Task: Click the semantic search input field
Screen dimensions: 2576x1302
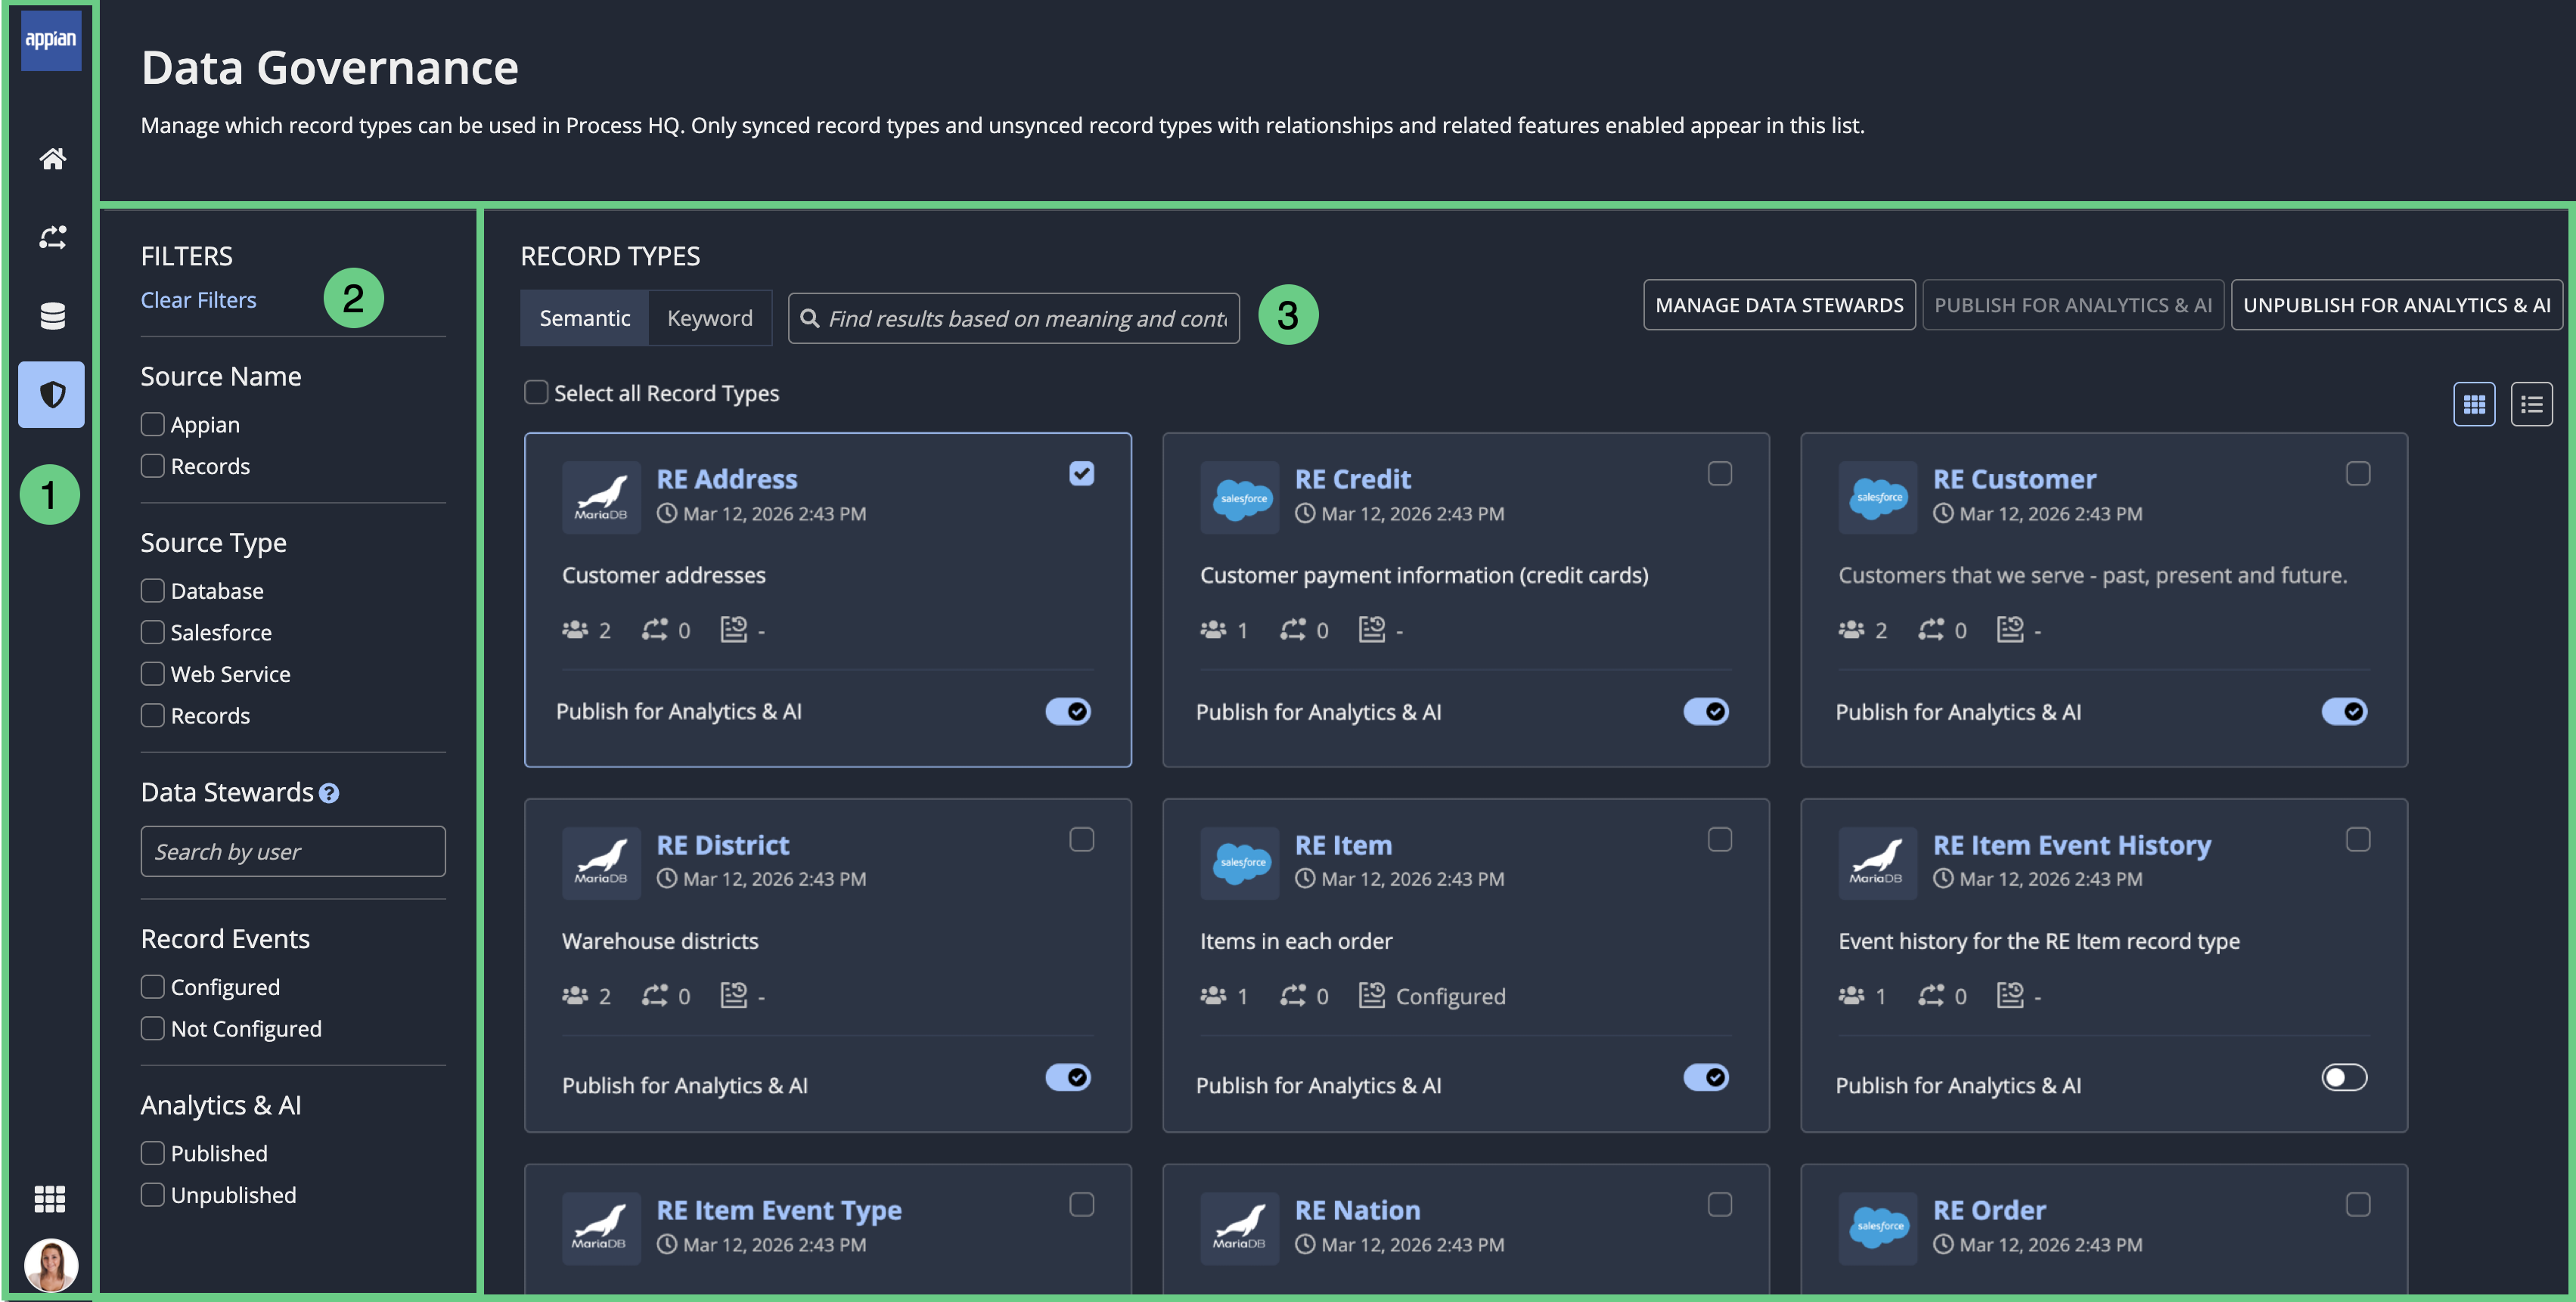Action: click(1013, 318)
